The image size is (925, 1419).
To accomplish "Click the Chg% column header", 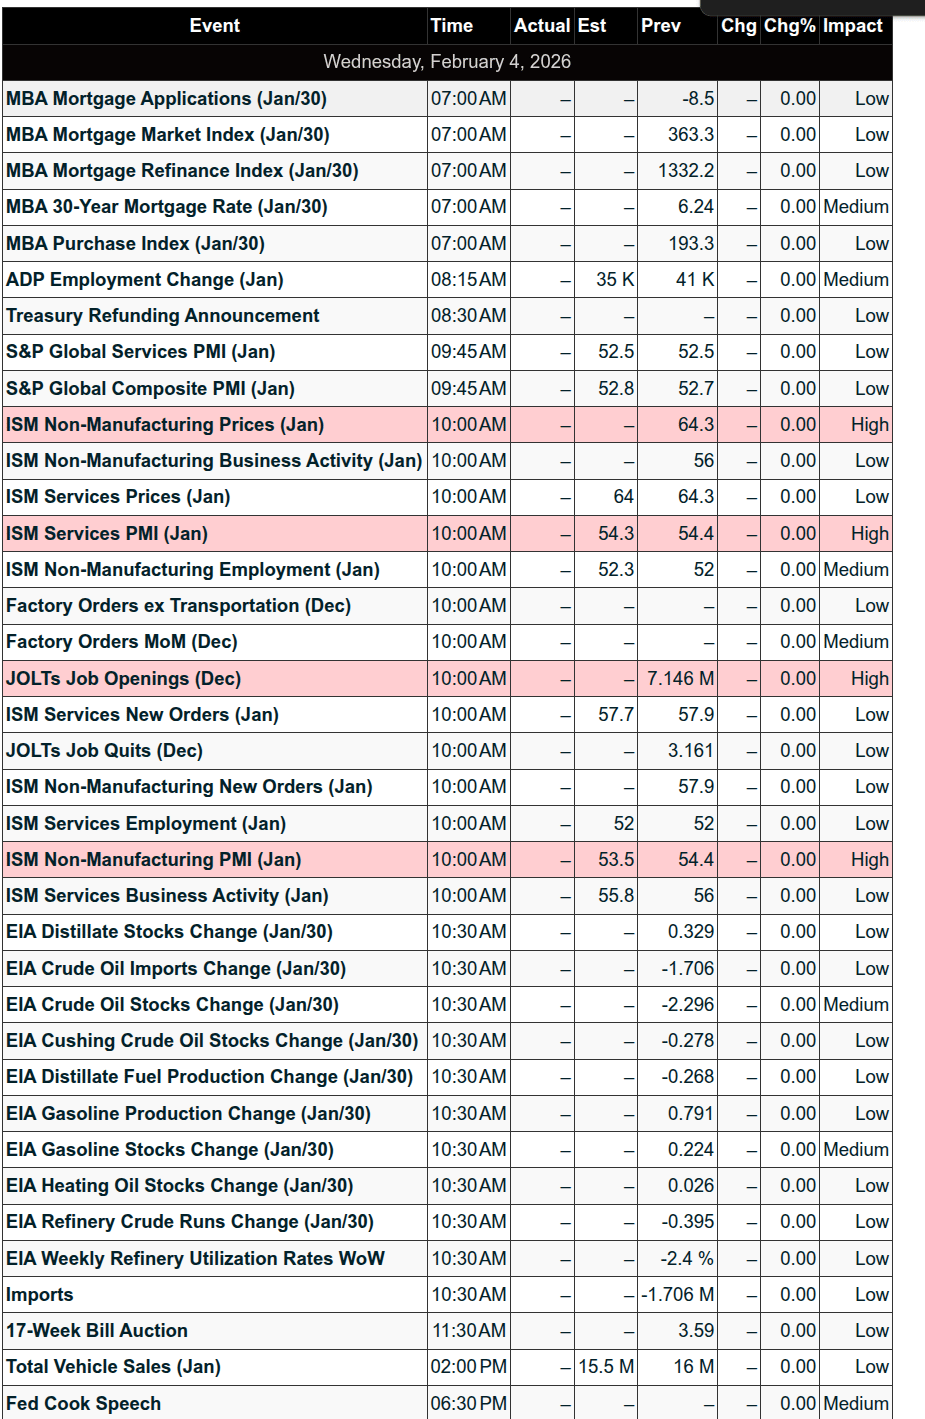I will click(789, 26).
